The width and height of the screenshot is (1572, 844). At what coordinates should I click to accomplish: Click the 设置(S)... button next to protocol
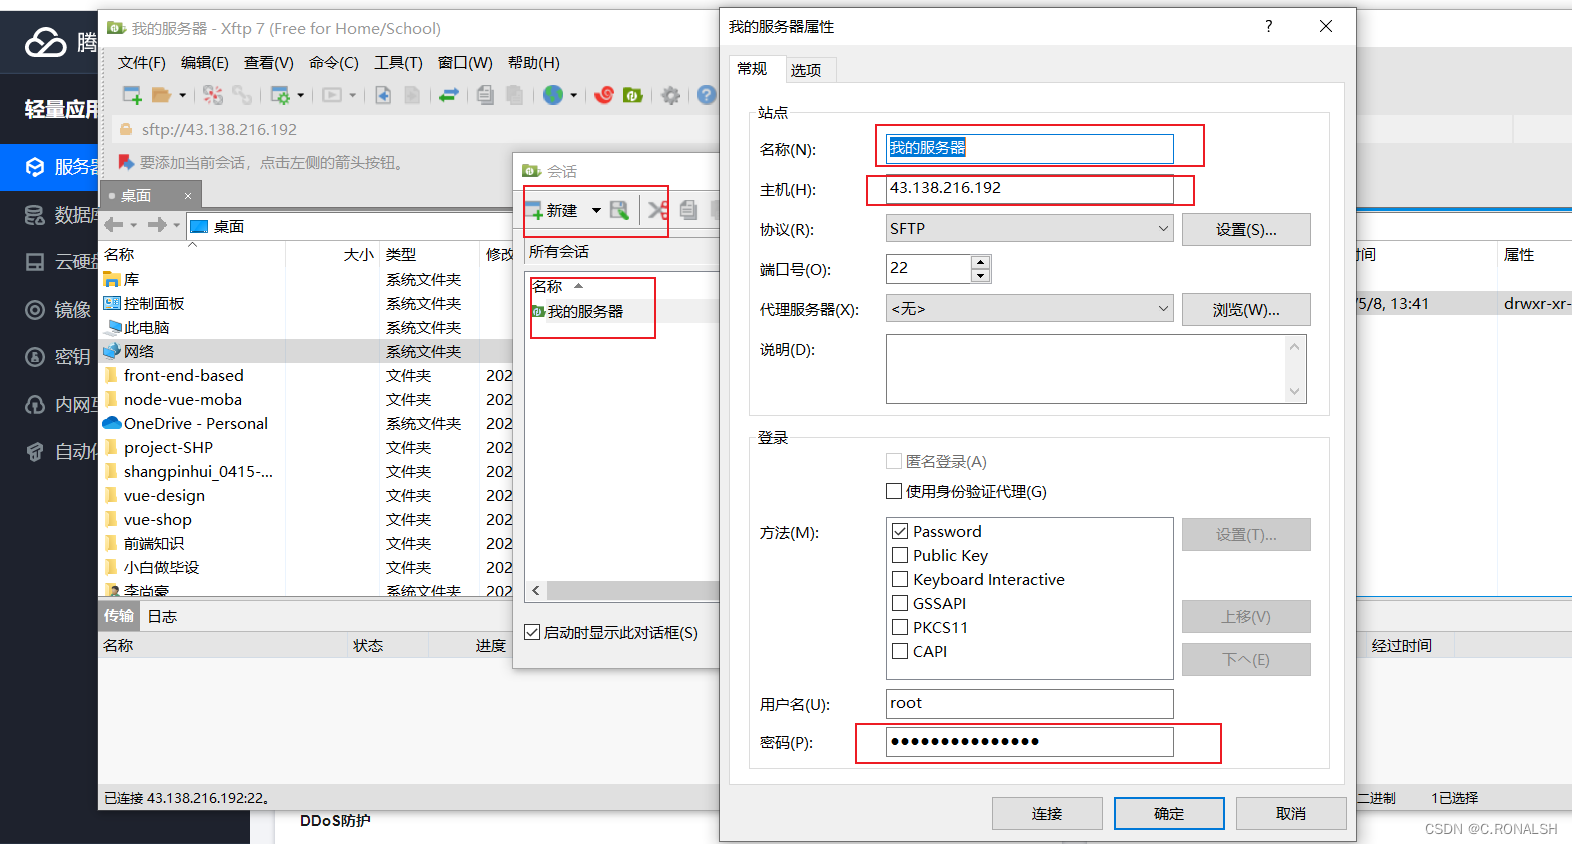click(x=1246, y=229)
